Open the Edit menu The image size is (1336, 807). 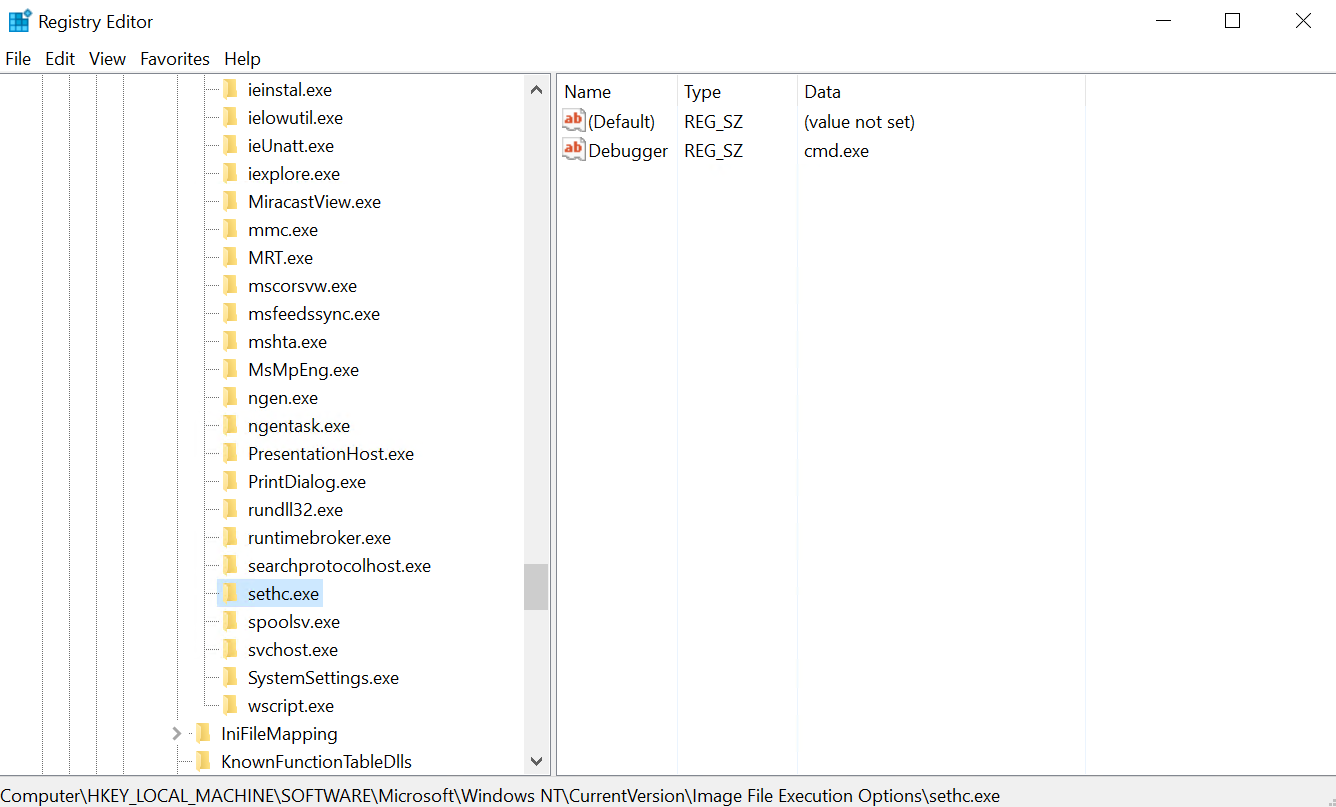click(x=60, y=59)
